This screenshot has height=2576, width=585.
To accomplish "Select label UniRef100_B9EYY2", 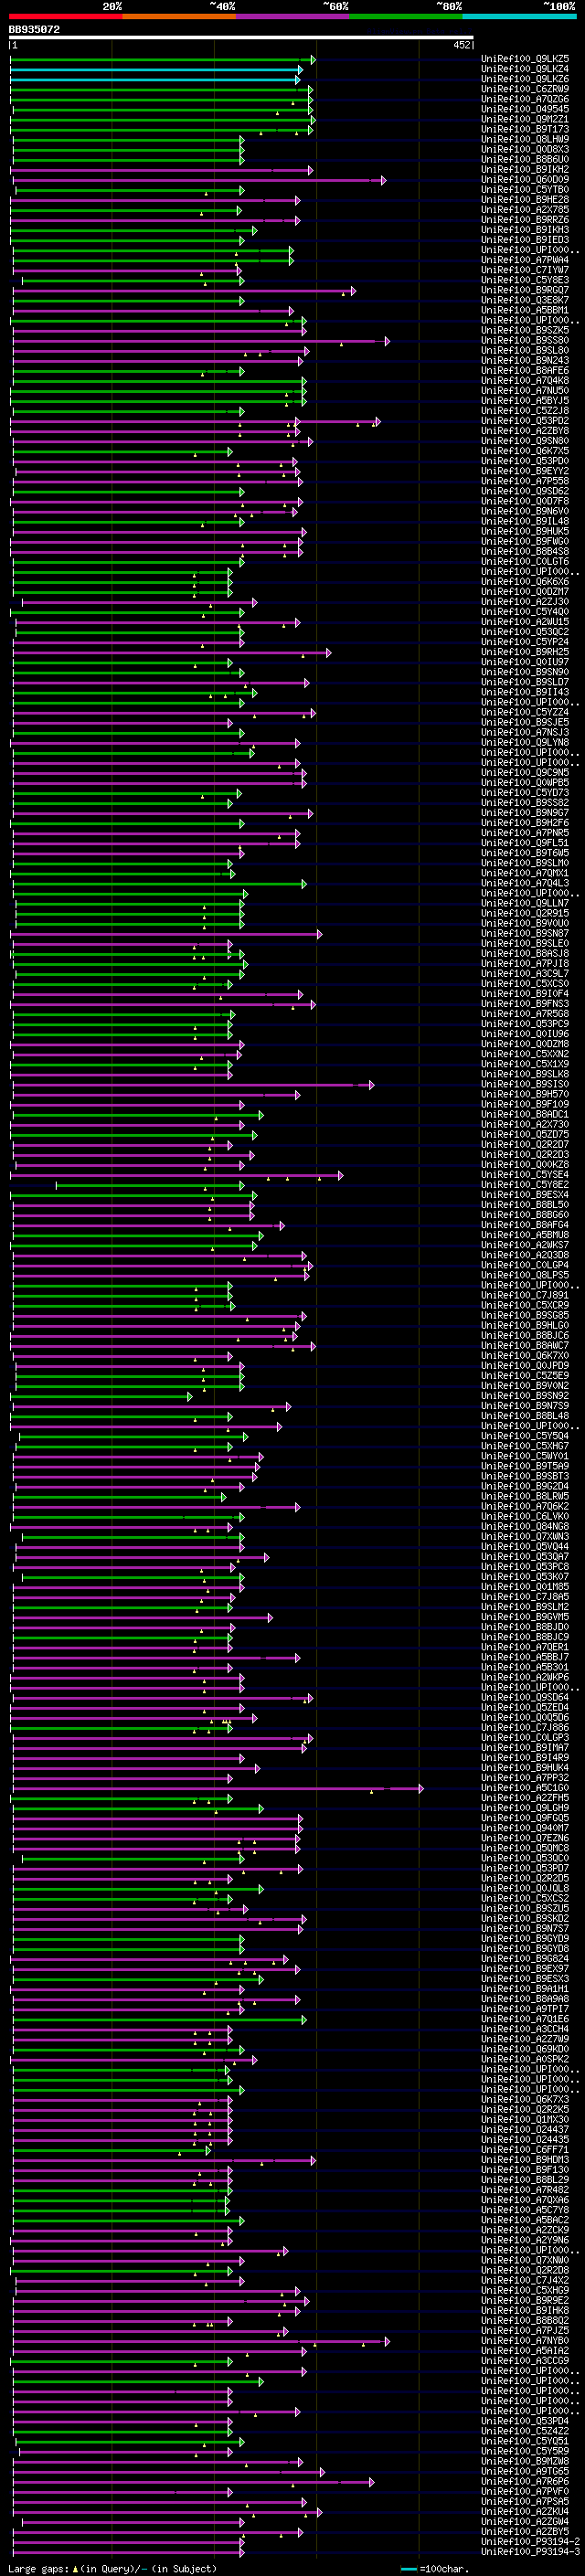I will [x=525, y=471].
